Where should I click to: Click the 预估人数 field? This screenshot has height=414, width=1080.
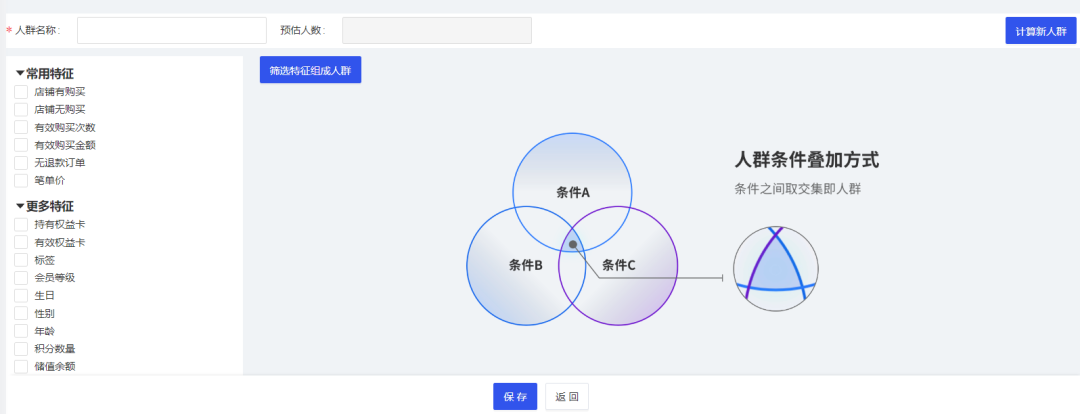point(436,31)
